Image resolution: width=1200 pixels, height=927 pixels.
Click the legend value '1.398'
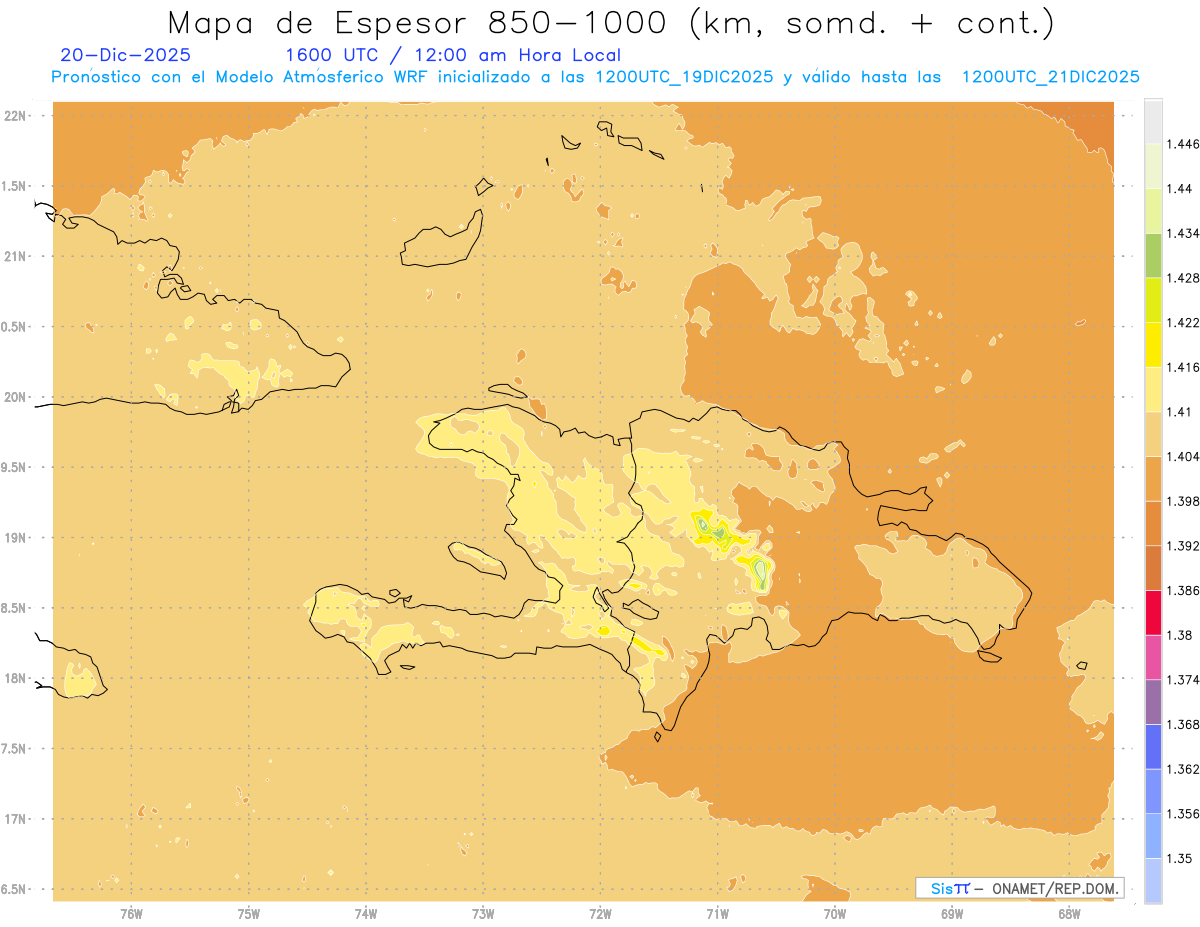pyautogui.click(x=1184, y=501)
